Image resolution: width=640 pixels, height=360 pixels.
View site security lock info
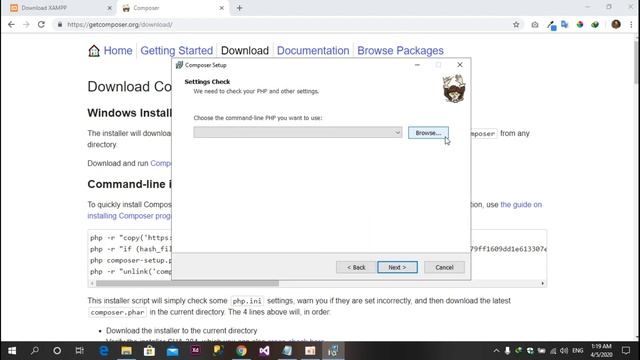pyautogui.click(x=60, y=24)
